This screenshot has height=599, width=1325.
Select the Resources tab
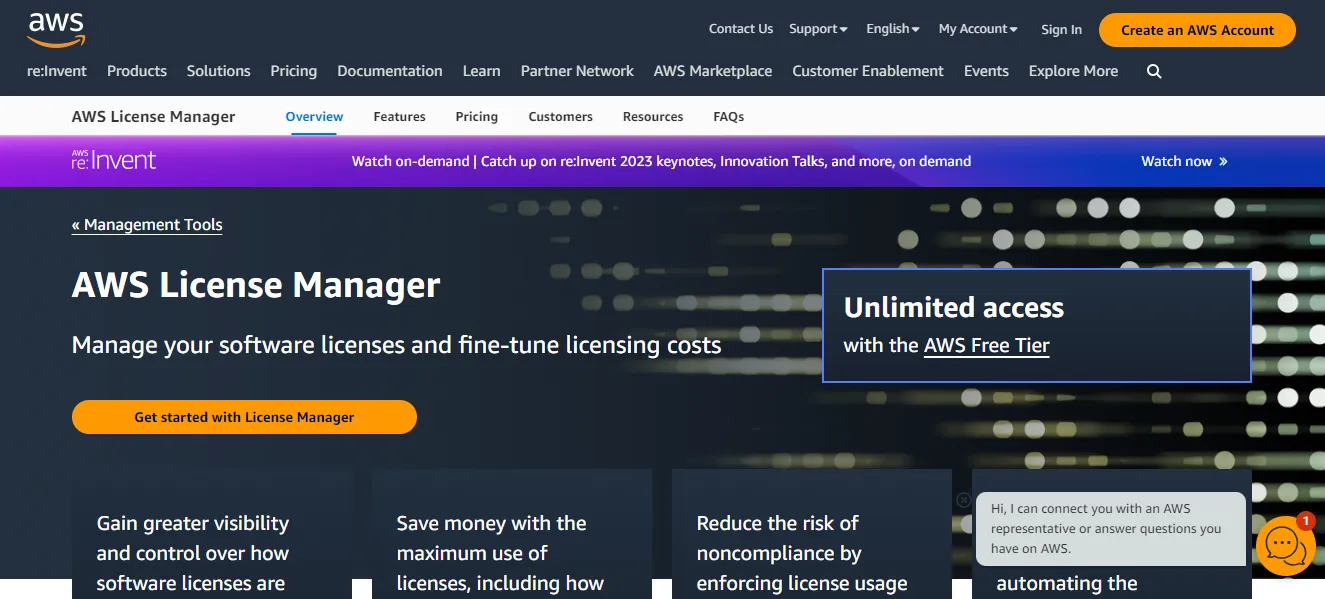[653, 117]
